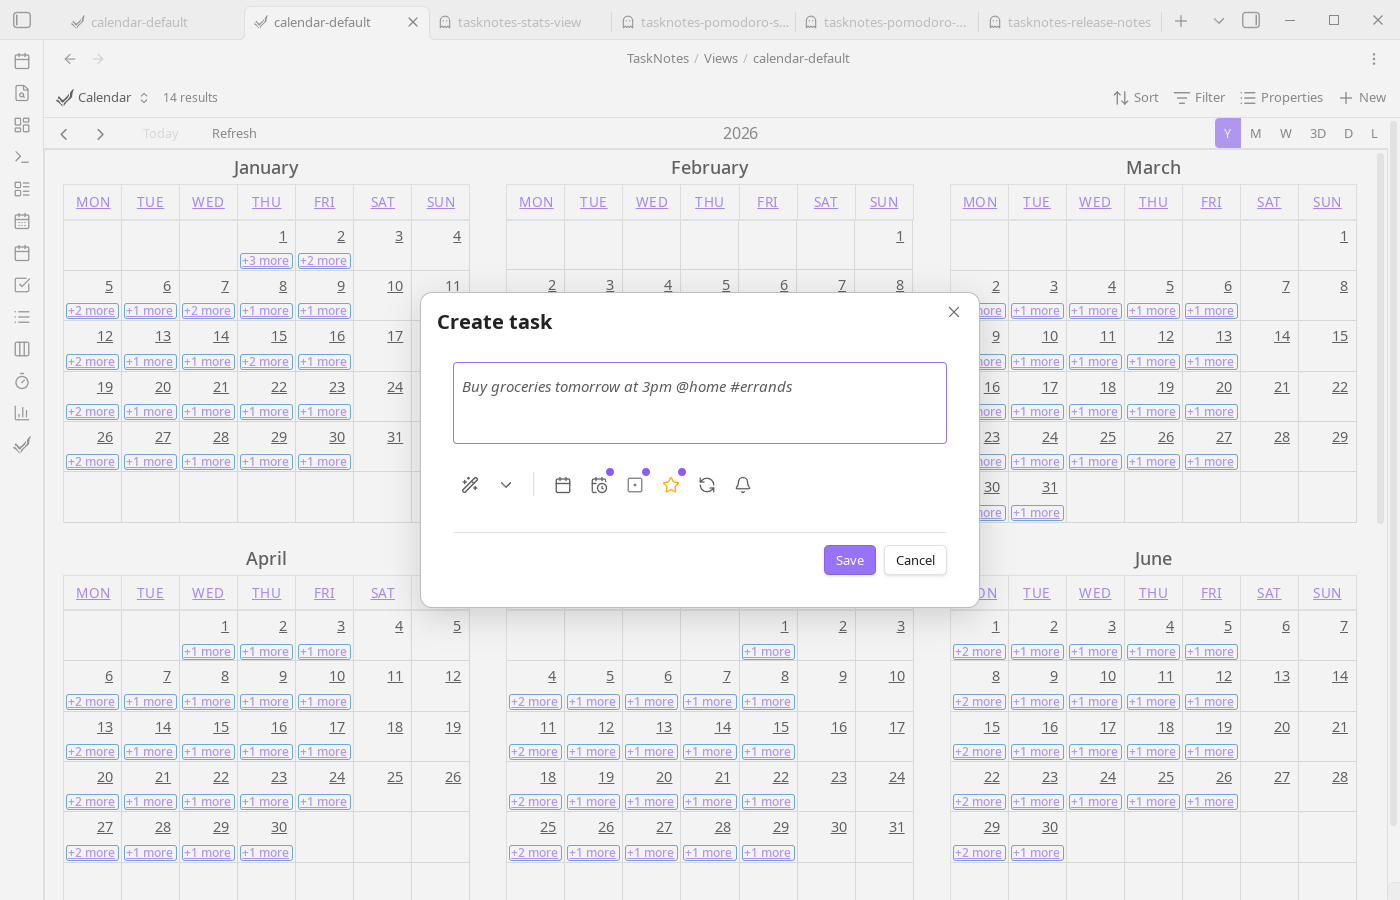Switch to the Y yearly view toggle
The height and width of the screenshot is (900, 1400).
coord(1227,132)
